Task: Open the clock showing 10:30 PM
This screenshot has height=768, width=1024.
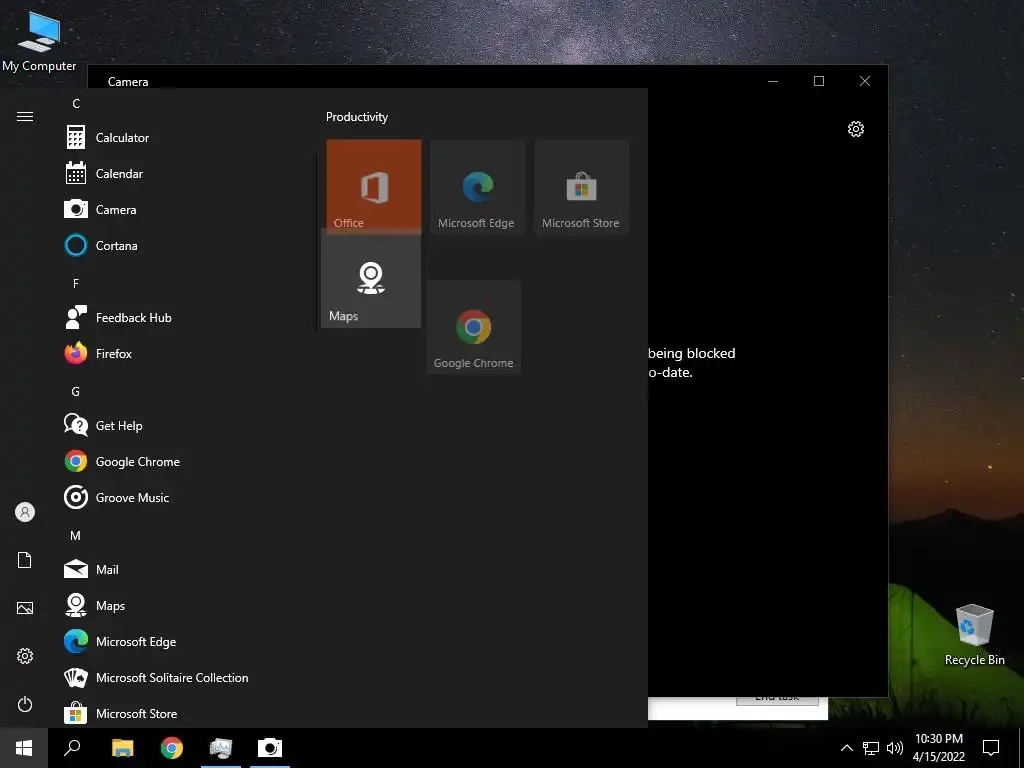Action: point(938,748)
